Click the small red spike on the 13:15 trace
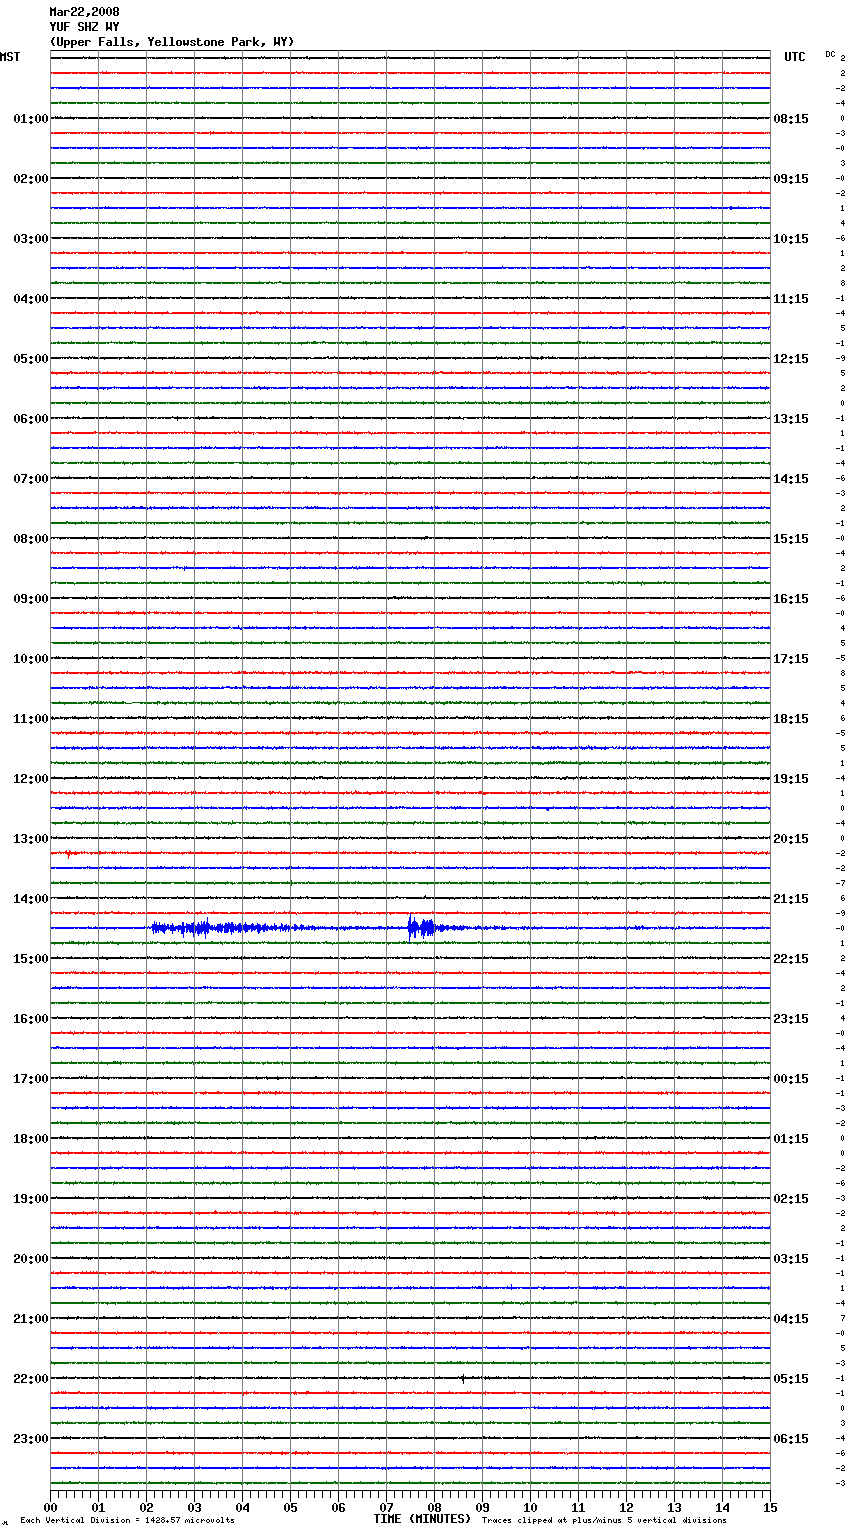 pos(68,854)
